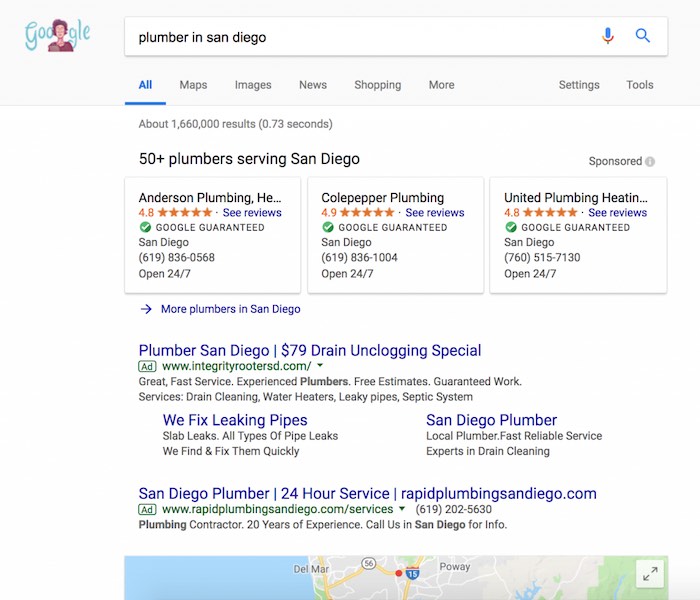
Task: Open the $79 Drain Unclogging Special ad
Action: point(310,350)
